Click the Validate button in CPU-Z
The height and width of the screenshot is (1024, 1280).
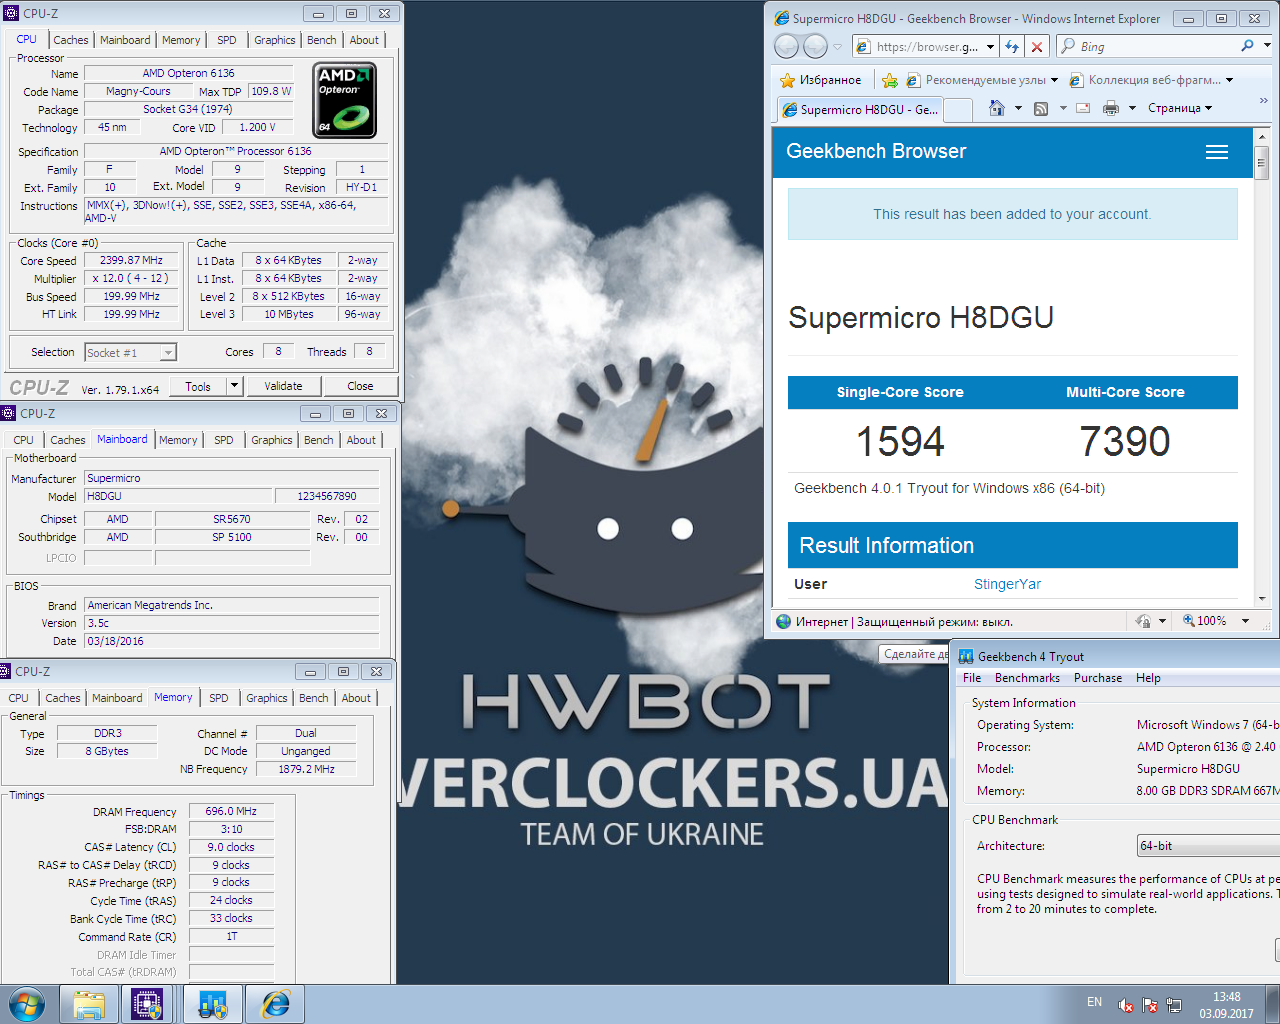(283, 386)
